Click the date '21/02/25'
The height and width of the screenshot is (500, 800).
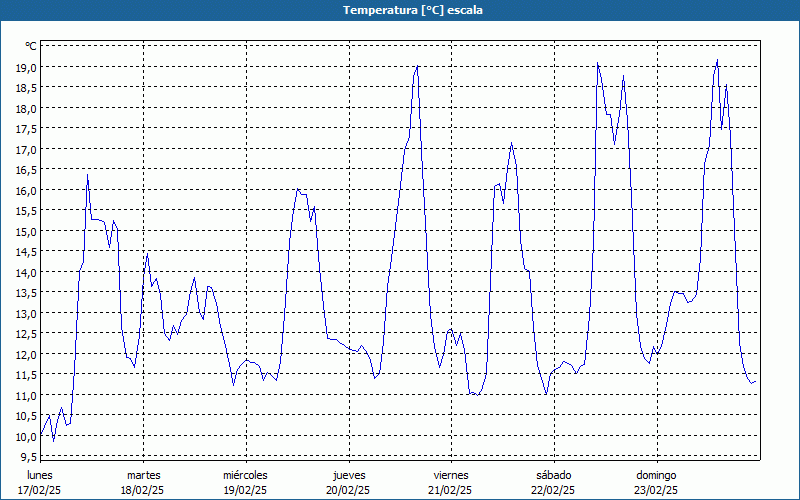451,490
